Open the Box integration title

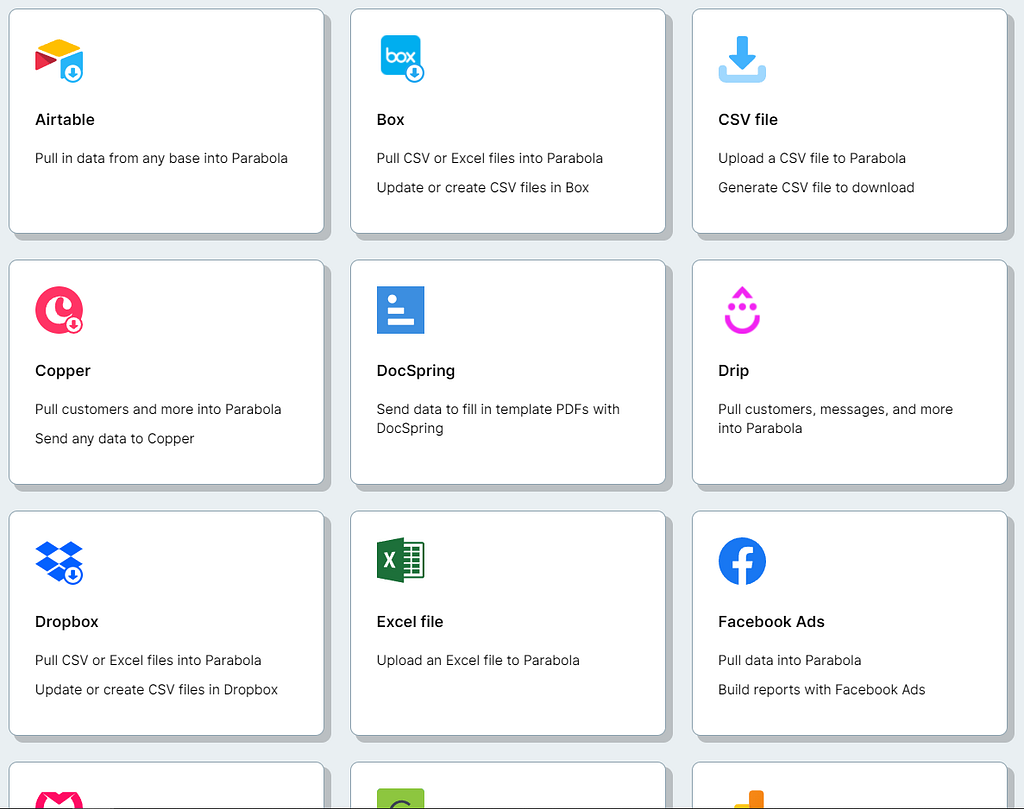[391, 119]
